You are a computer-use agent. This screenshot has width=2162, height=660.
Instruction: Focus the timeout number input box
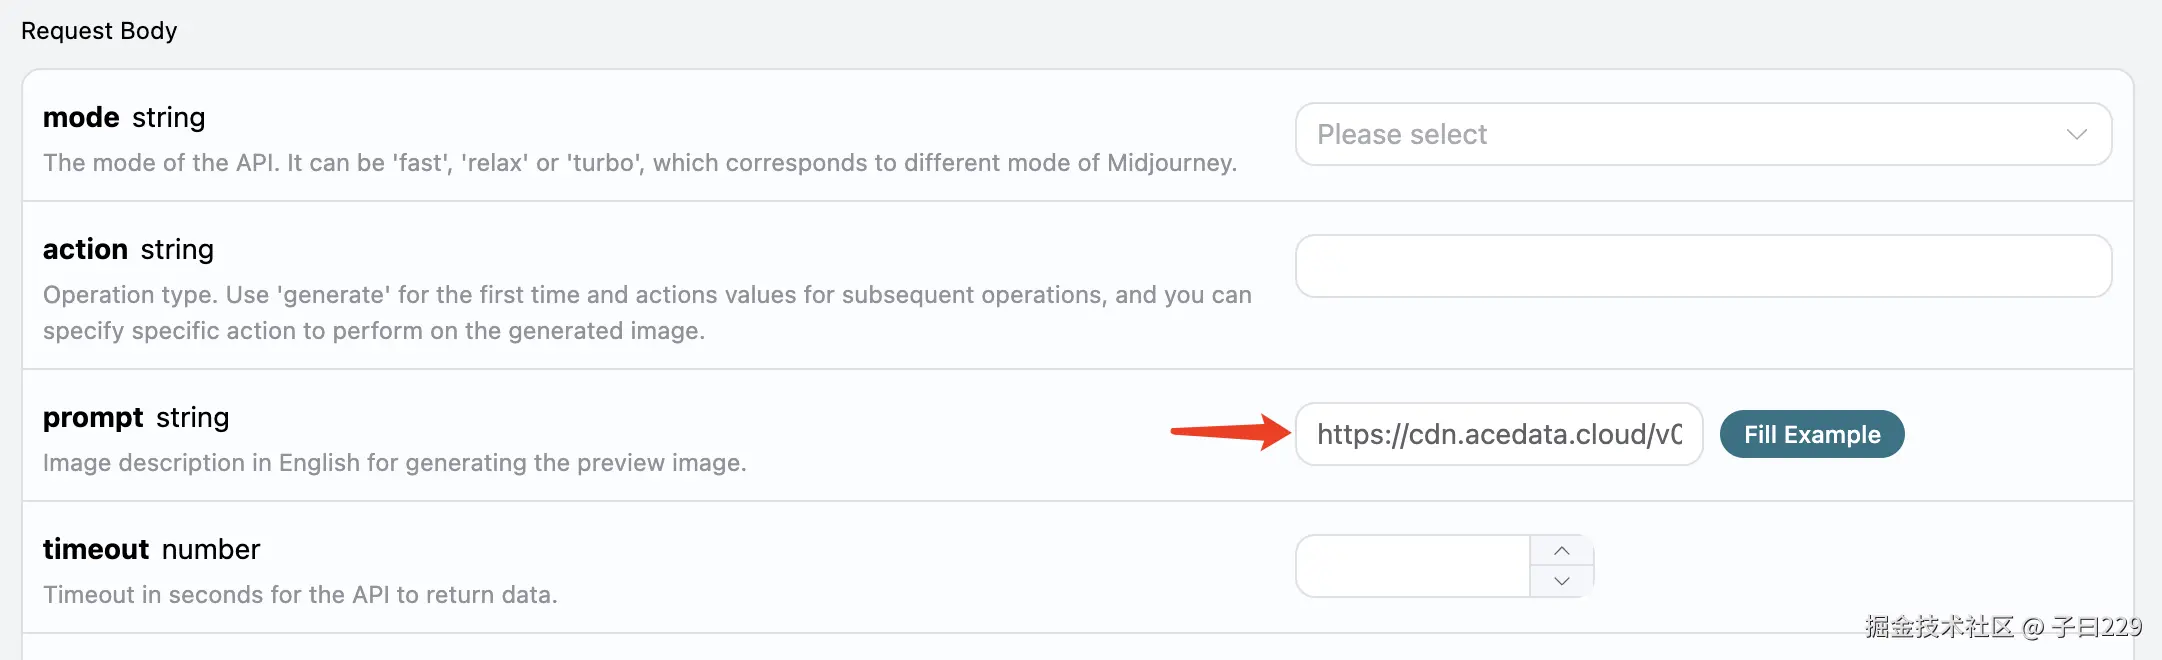coord(1412,566)
